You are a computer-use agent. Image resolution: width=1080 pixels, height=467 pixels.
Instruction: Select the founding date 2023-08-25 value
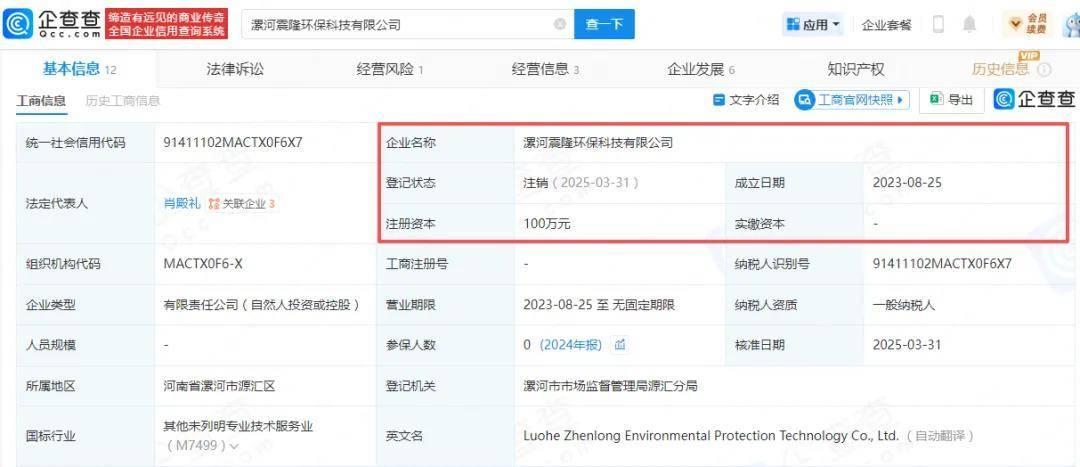point(907,183)
